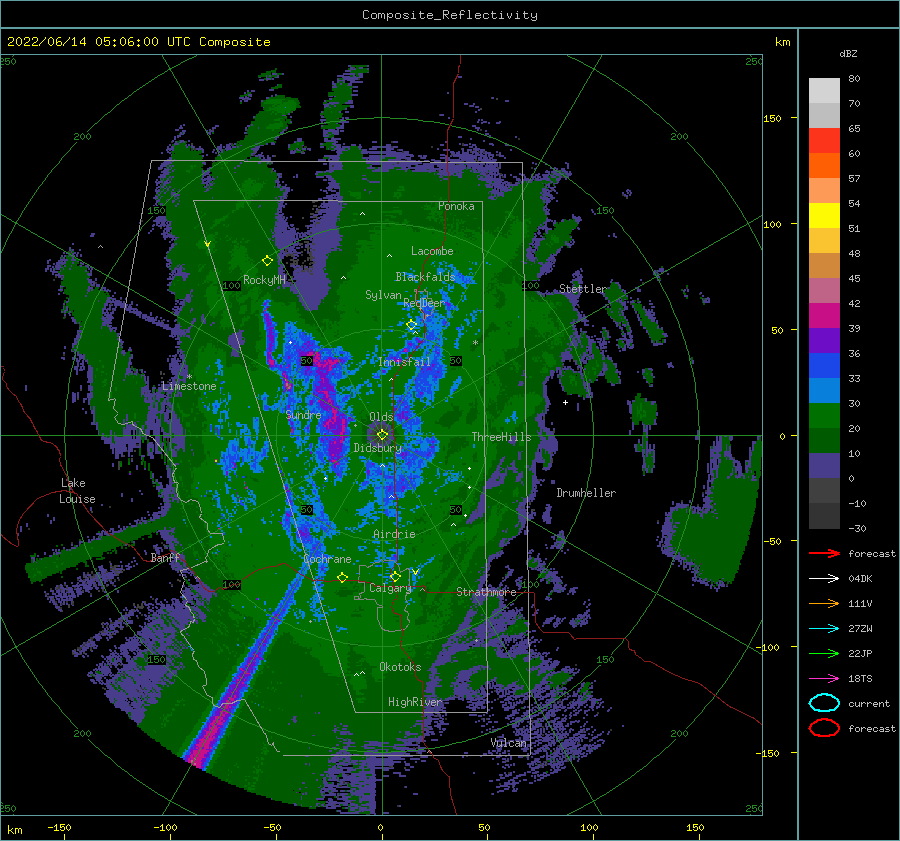
Task: Select the yellow diamond marker below RedDeer
Action: [412, 325]
